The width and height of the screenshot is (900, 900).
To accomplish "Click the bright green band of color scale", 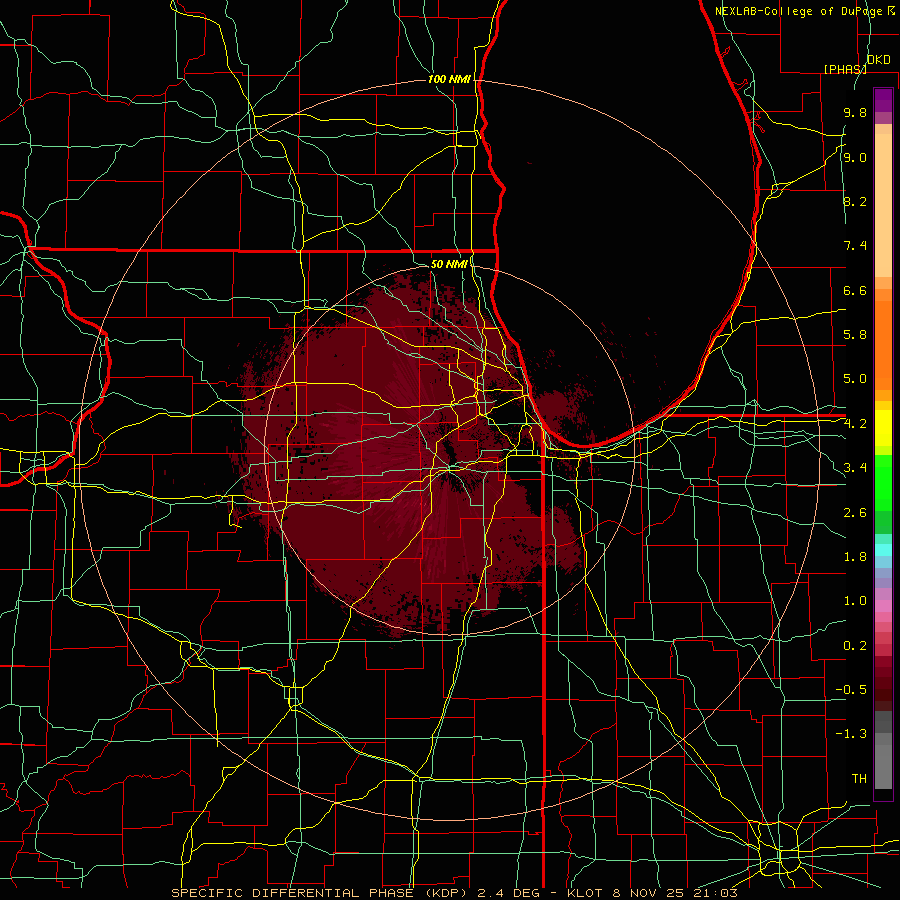I will [883, 483].
